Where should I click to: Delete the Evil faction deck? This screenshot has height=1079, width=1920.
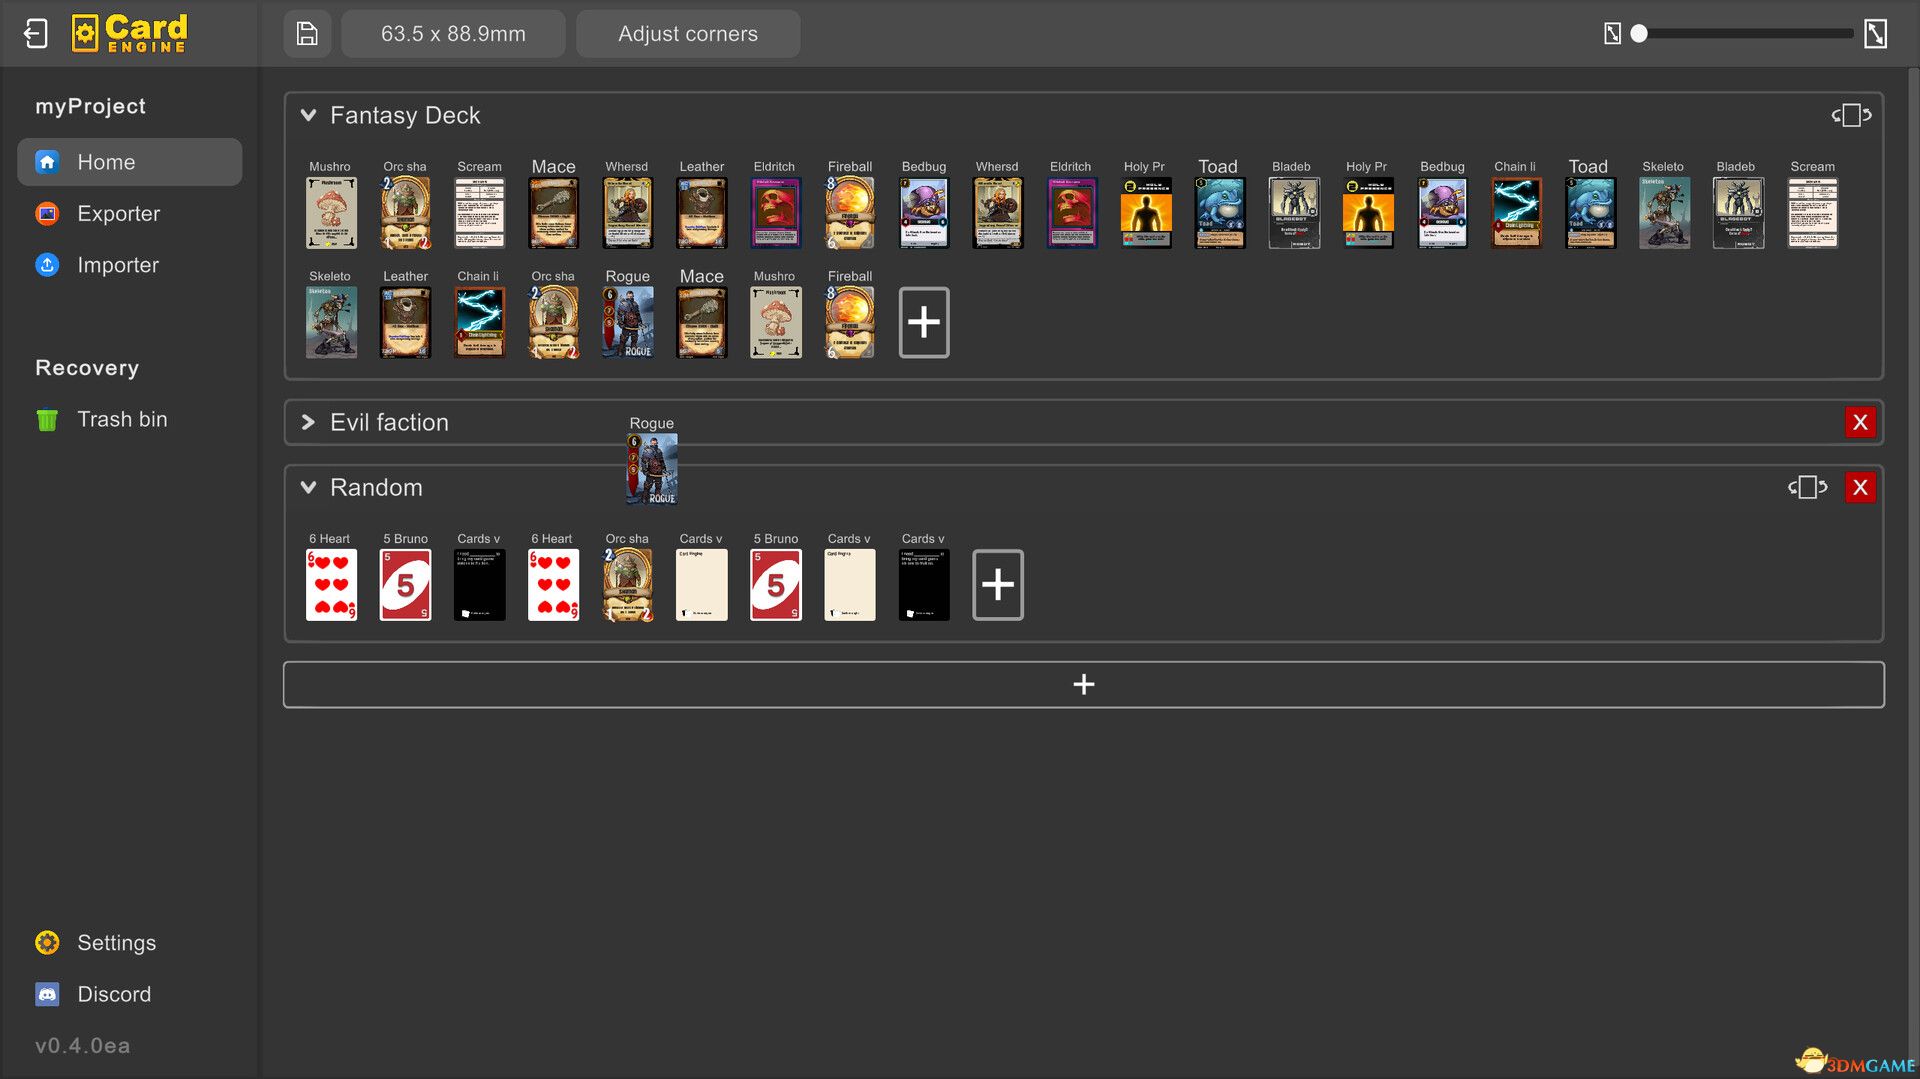[x=1860, y=423]
